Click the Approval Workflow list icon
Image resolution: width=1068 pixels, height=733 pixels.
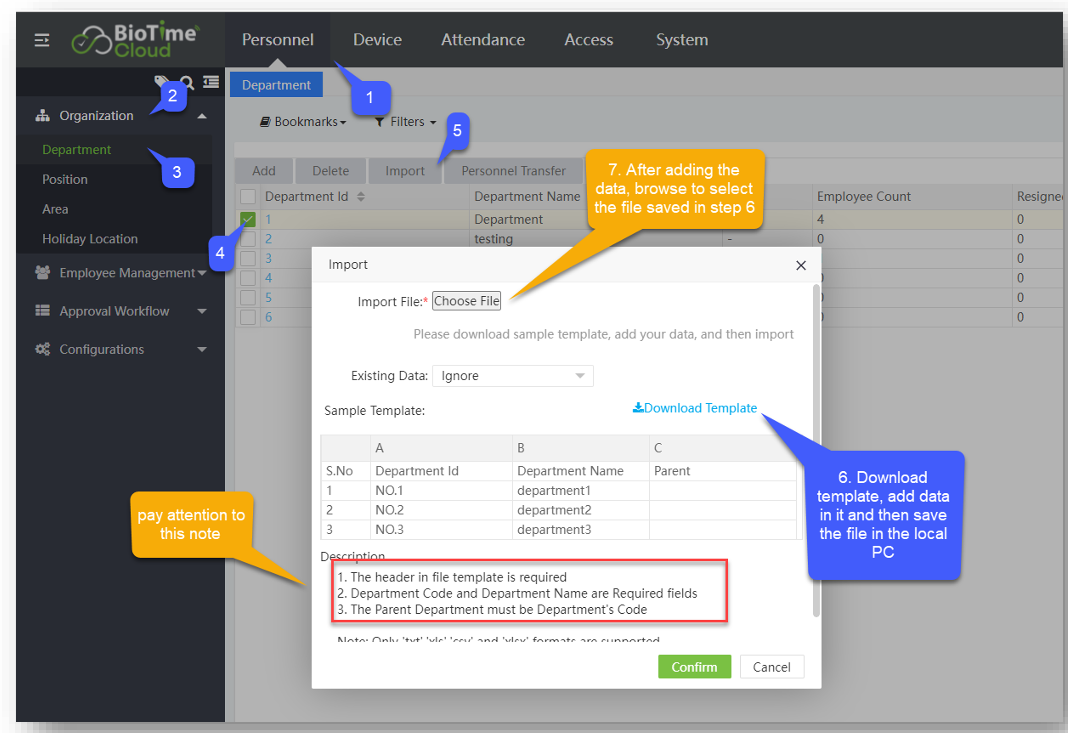[43, 311]
